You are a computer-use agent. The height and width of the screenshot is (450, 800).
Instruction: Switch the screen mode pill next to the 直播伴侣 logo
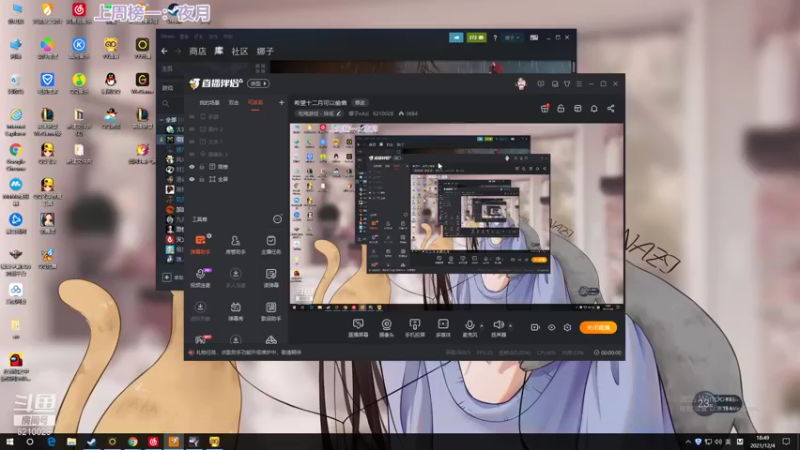click(259, 84)
